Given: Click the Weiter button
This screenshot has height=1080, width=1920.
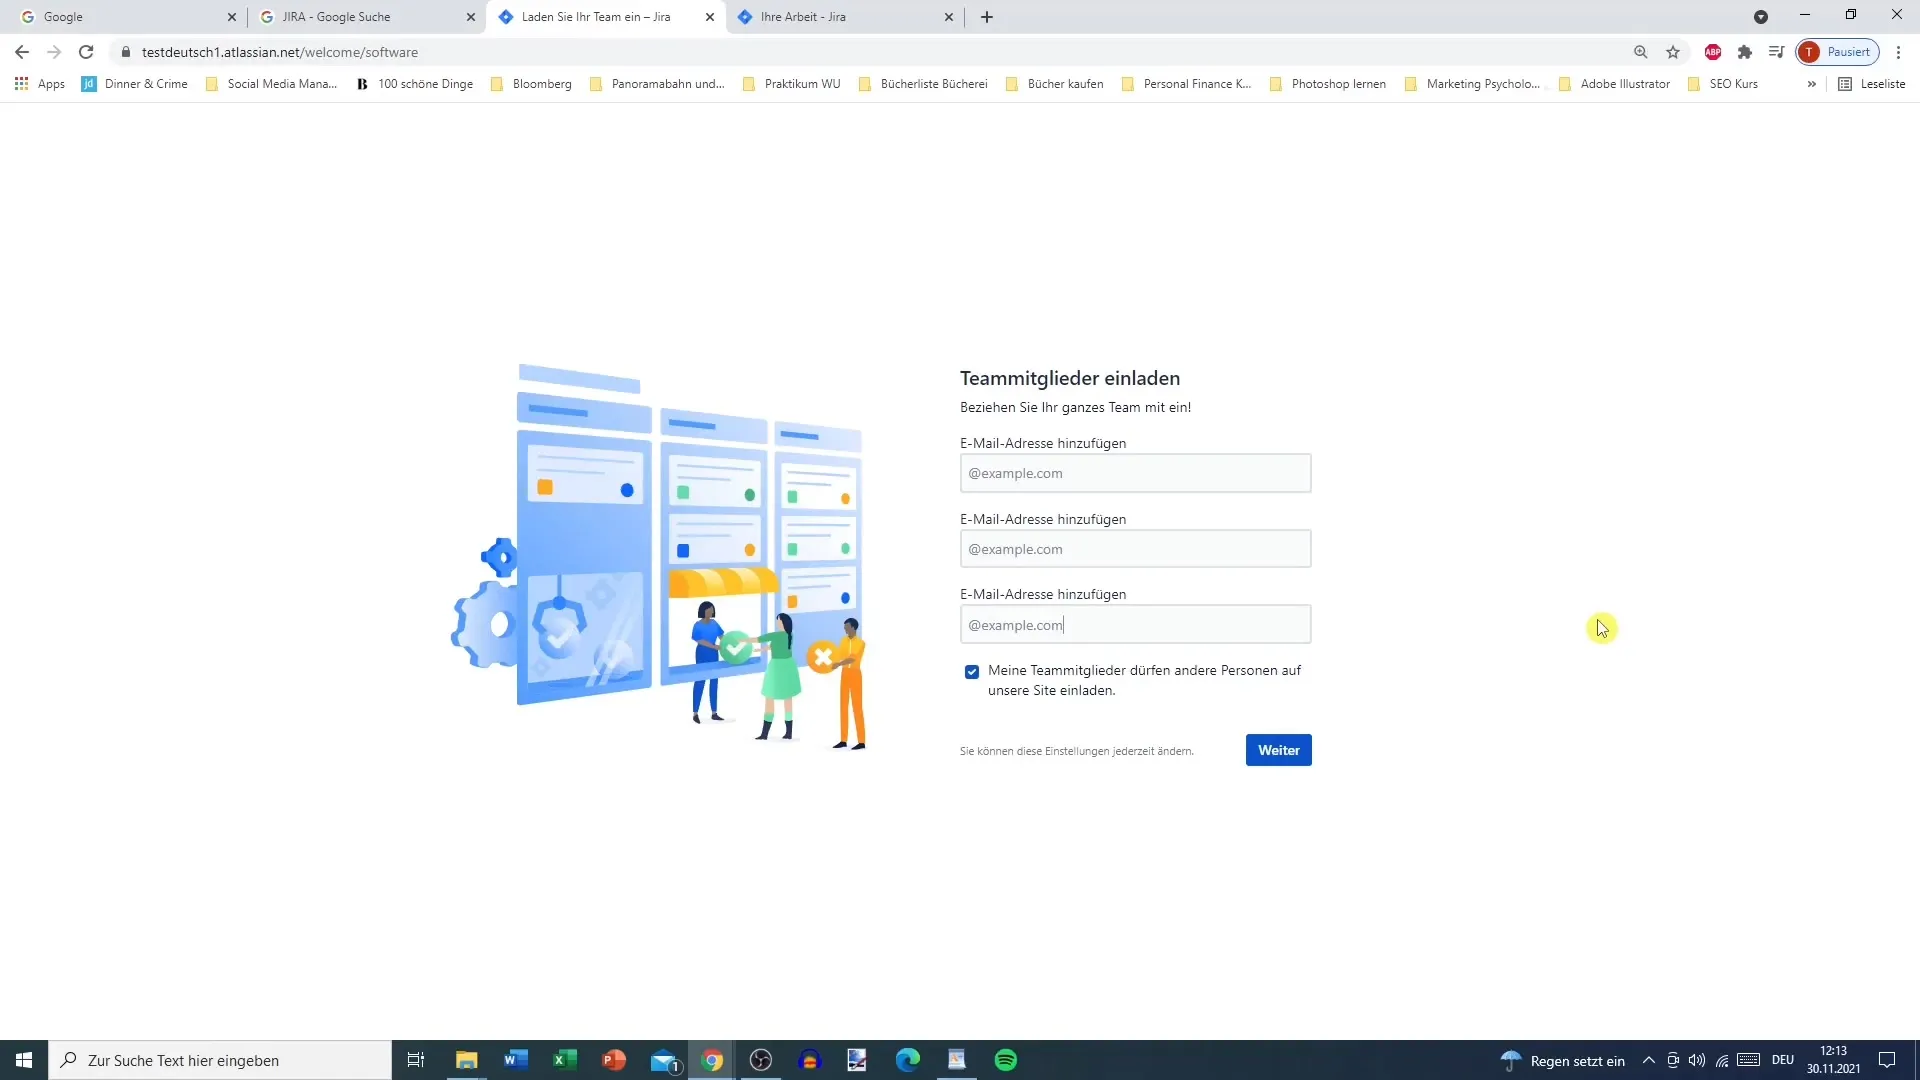Looking at the screenshot, I should tap(1278, 750).
